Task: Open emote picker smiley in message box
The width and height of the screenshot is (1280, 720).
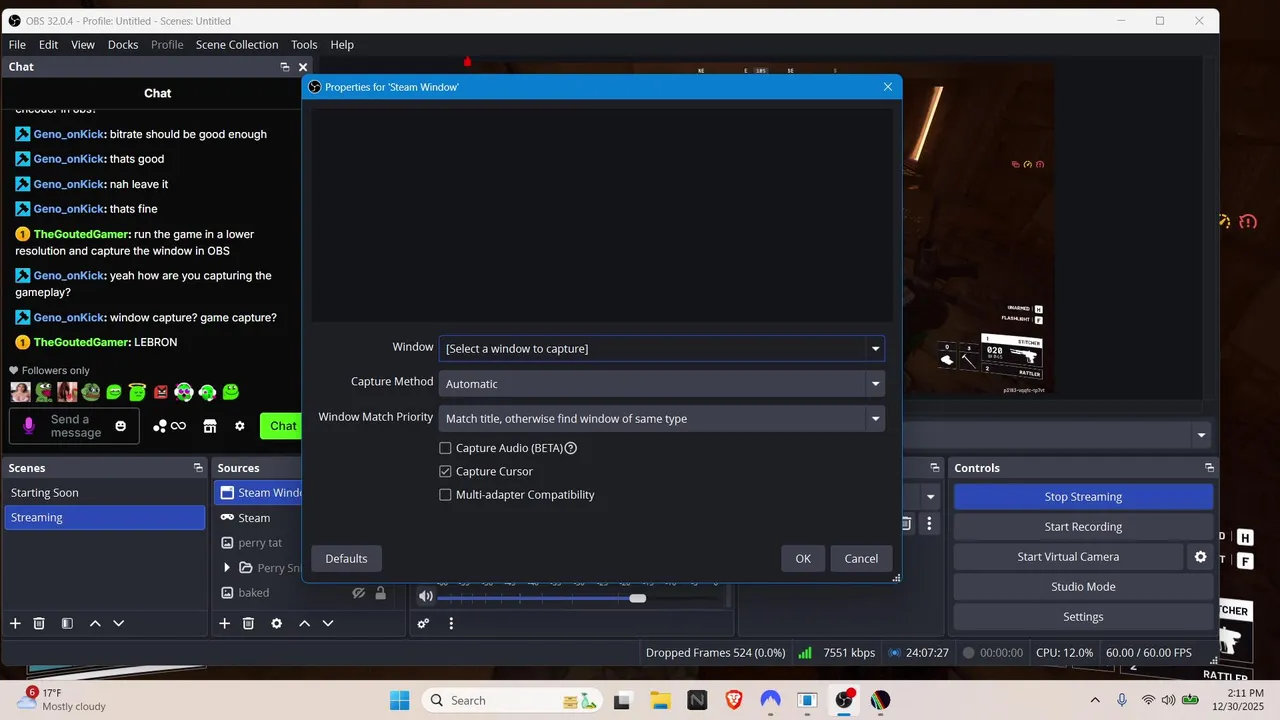Action: (x=121, y=426)
